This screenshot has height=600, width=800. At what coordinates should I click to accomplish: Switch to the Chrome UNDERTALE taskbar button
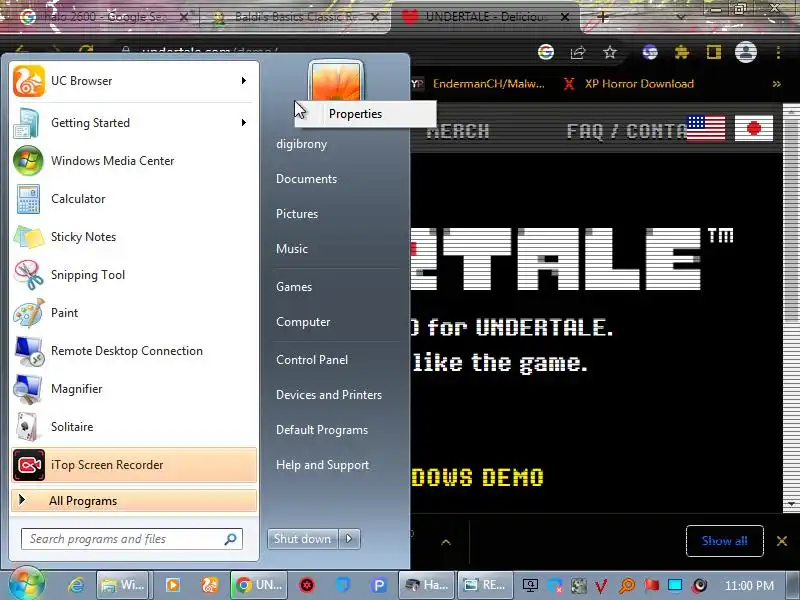[x=259, y=585]
